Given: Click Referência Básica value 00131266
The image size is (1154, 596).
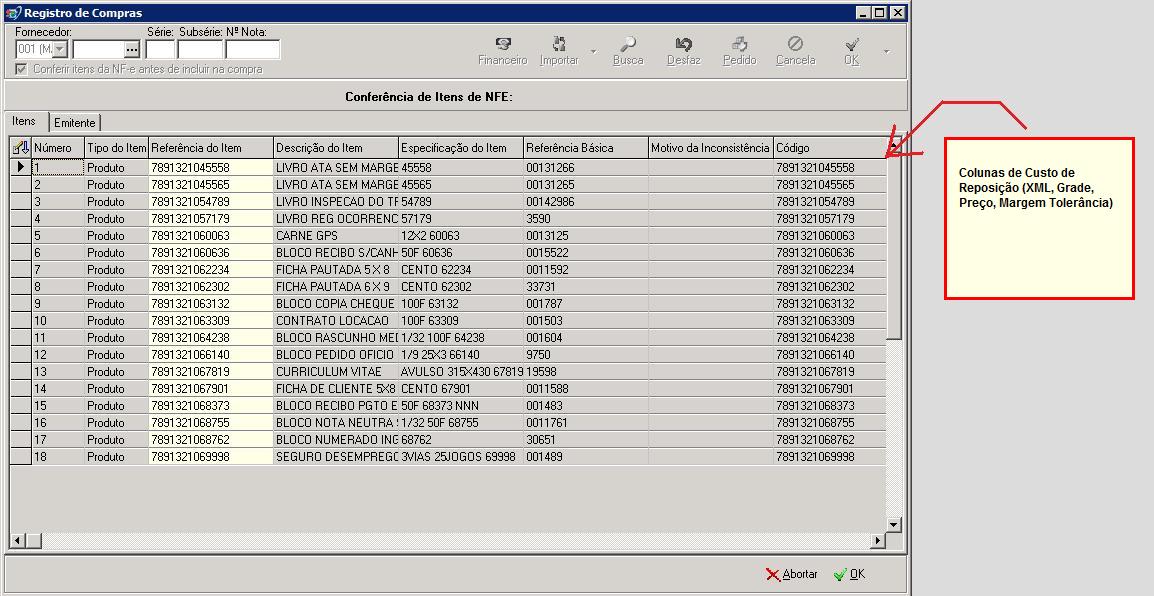Looking at the screenshot, I should pyautogui.click(x=586, y=168).
